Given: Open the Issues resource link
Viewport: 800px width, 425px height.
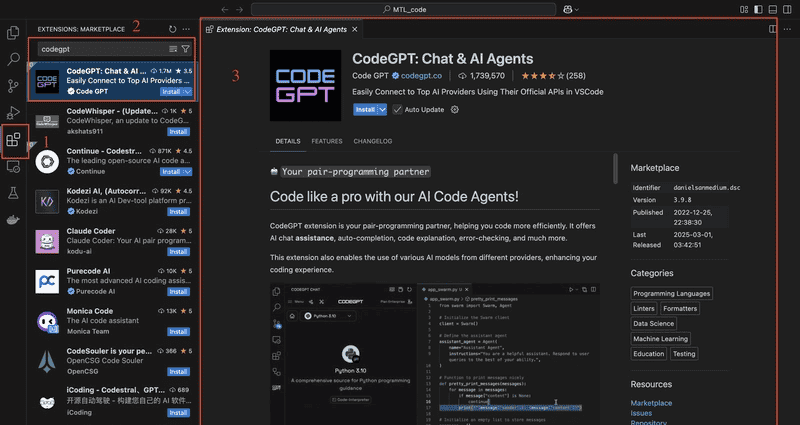Looking at the screenshot, I should (x=641, y=413).
